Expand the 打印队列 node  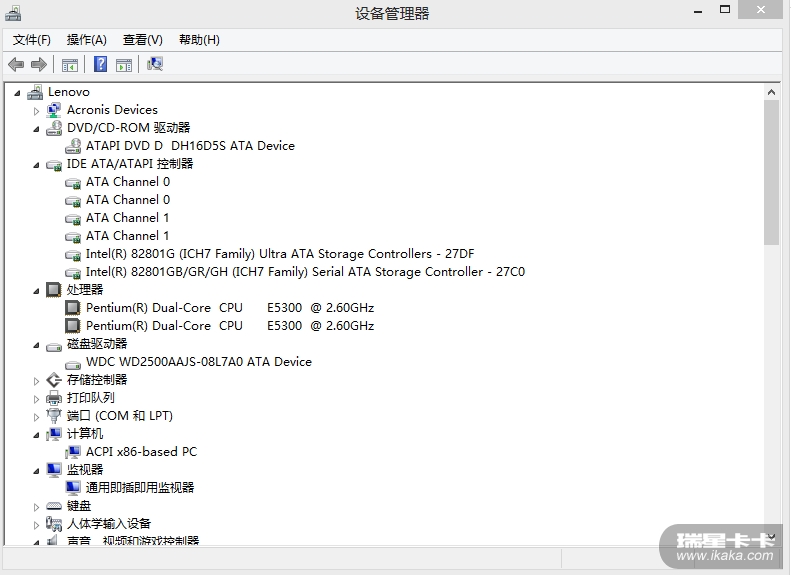point(36,399)
